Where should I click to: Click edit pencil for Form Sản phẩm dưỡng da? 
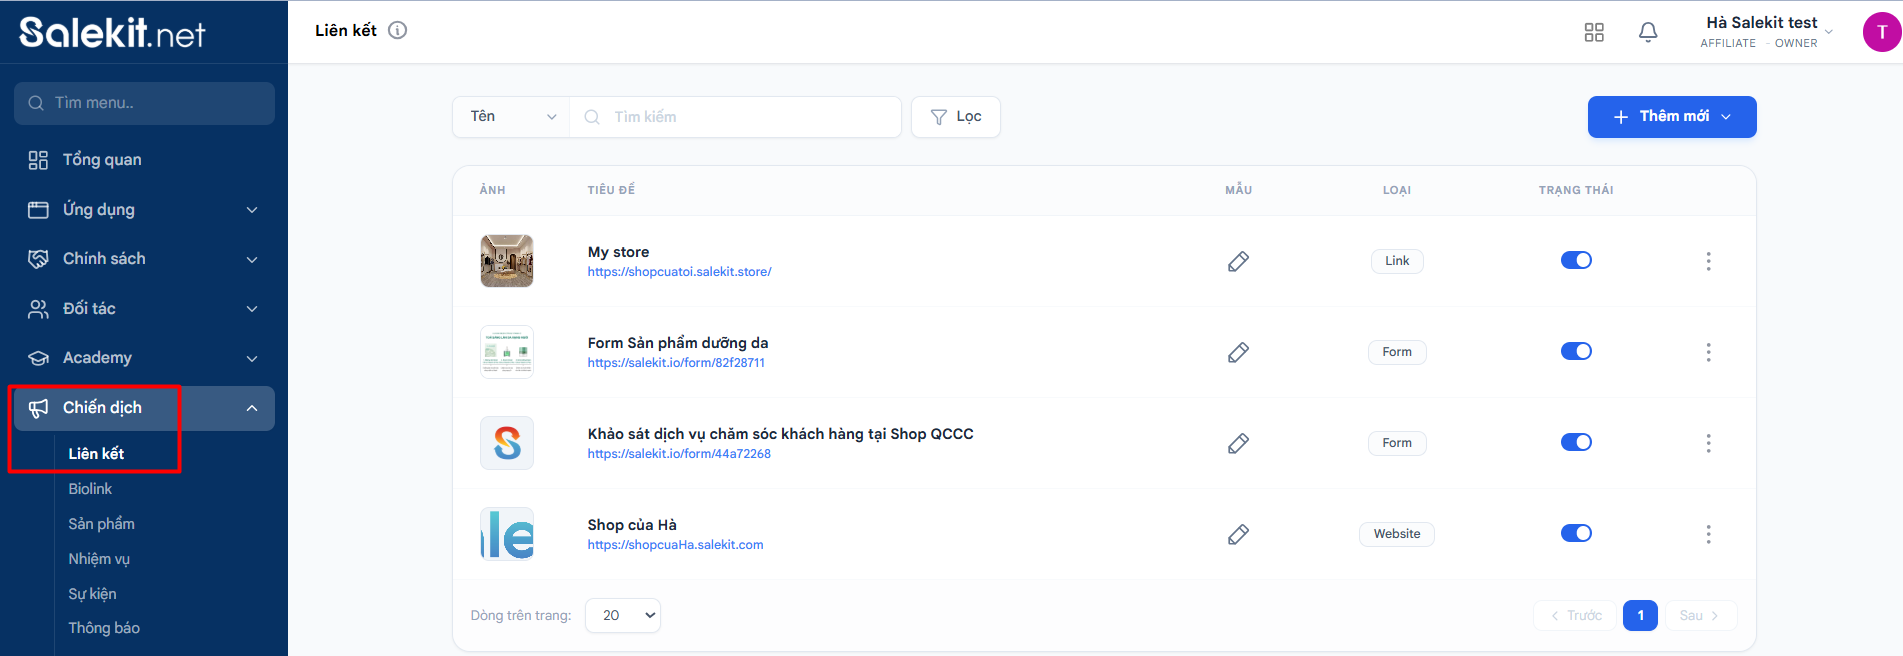[1238, 352]
